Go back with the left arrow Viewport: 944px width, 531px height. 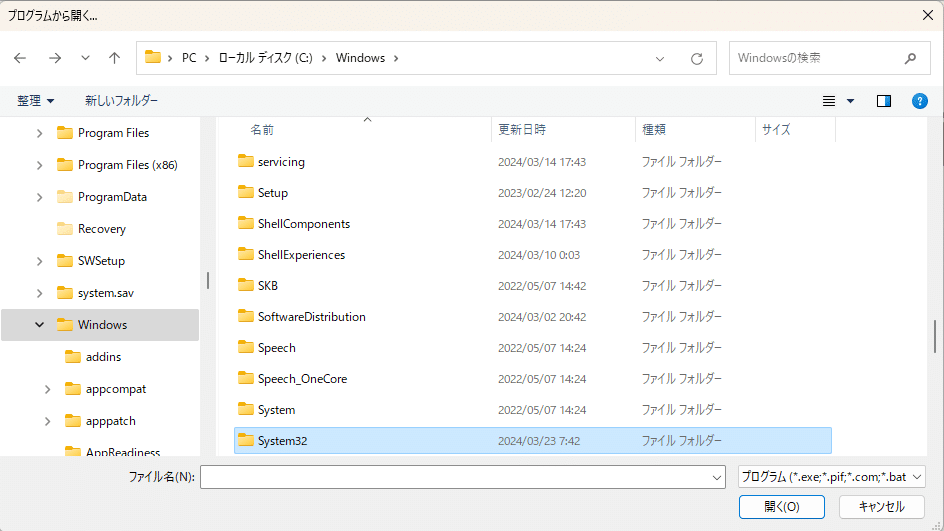click(x=20, y=58)
